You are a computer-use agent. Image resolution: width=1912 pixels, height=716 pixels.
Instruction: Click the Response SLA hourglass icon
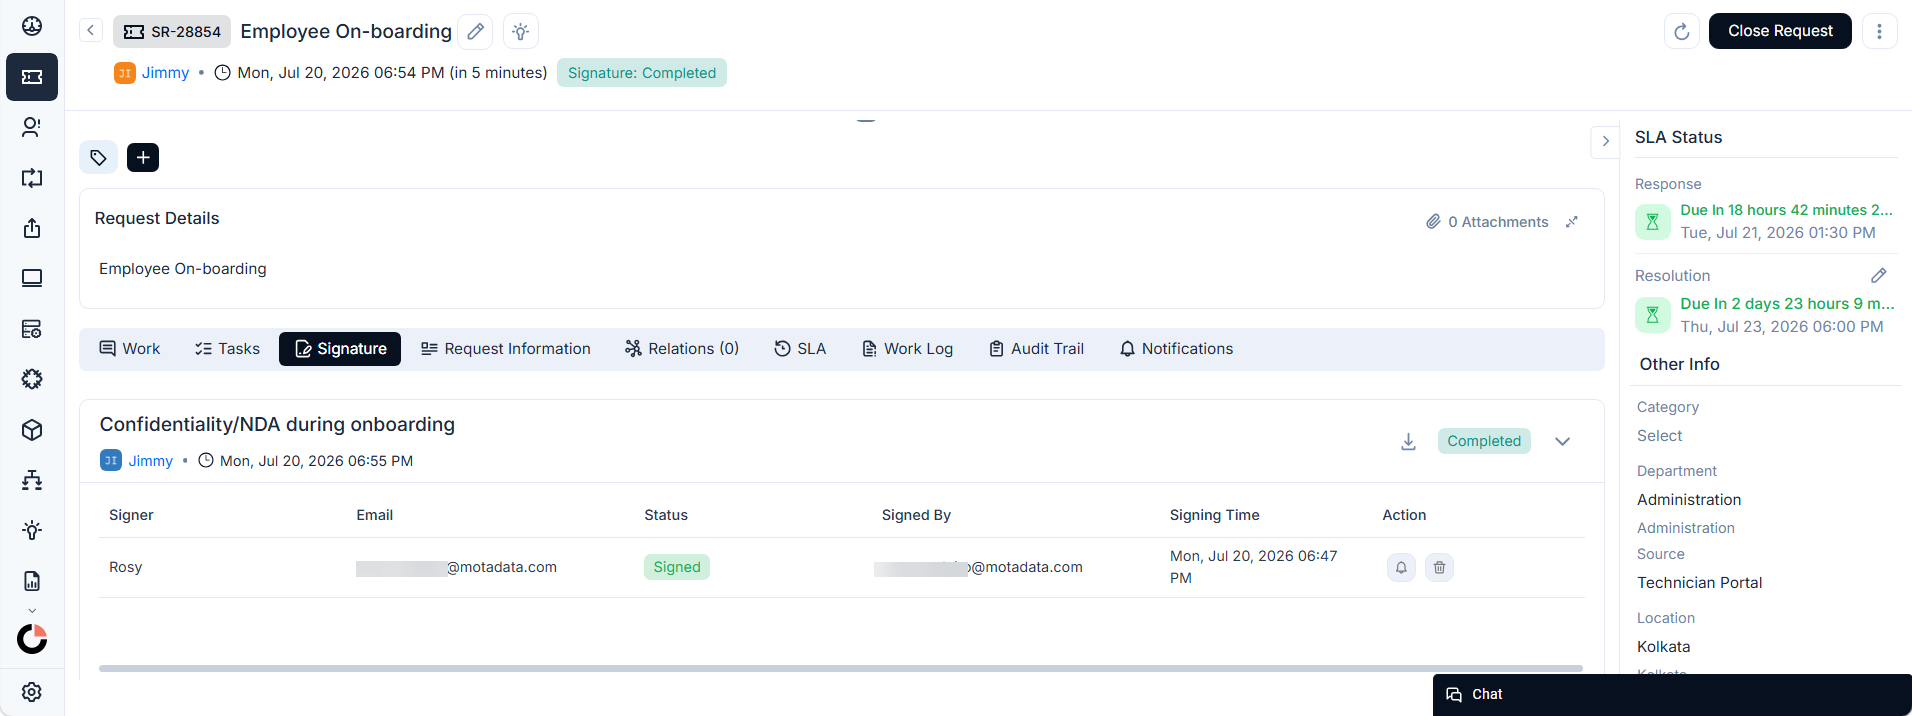1653,222
